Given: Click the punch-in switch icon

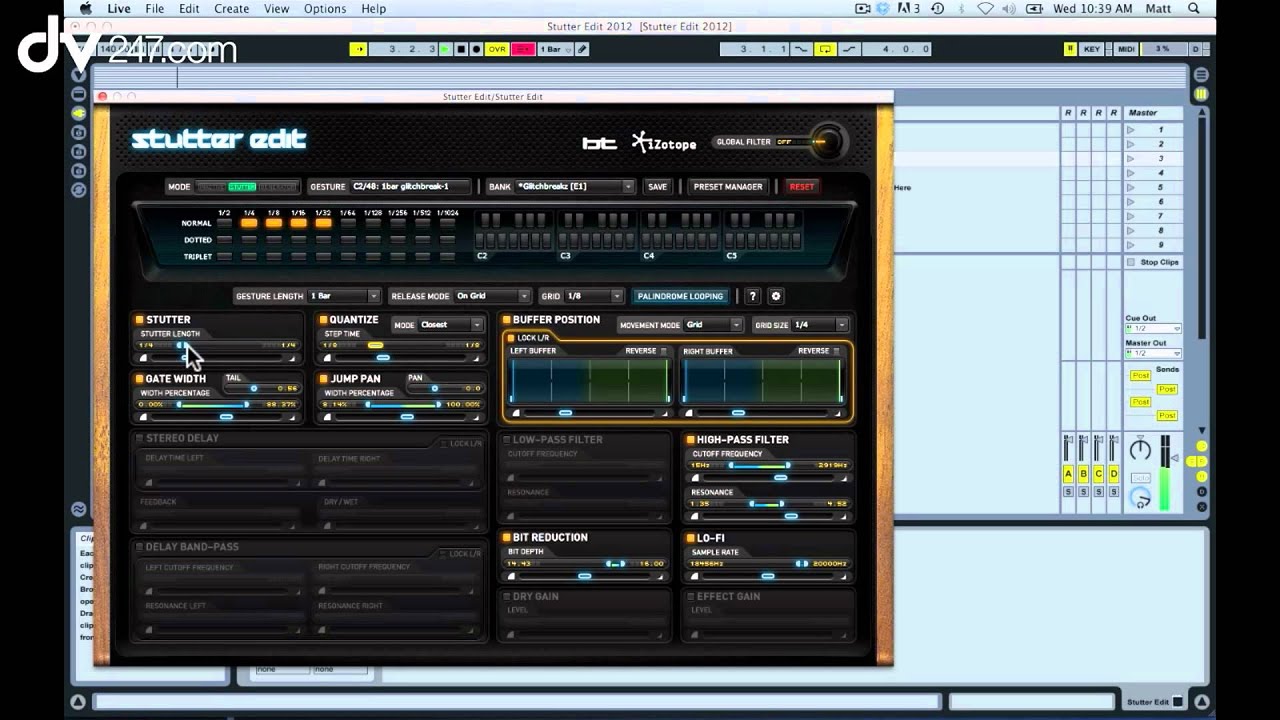Looking at the screenshot, I should pos(801,49).
